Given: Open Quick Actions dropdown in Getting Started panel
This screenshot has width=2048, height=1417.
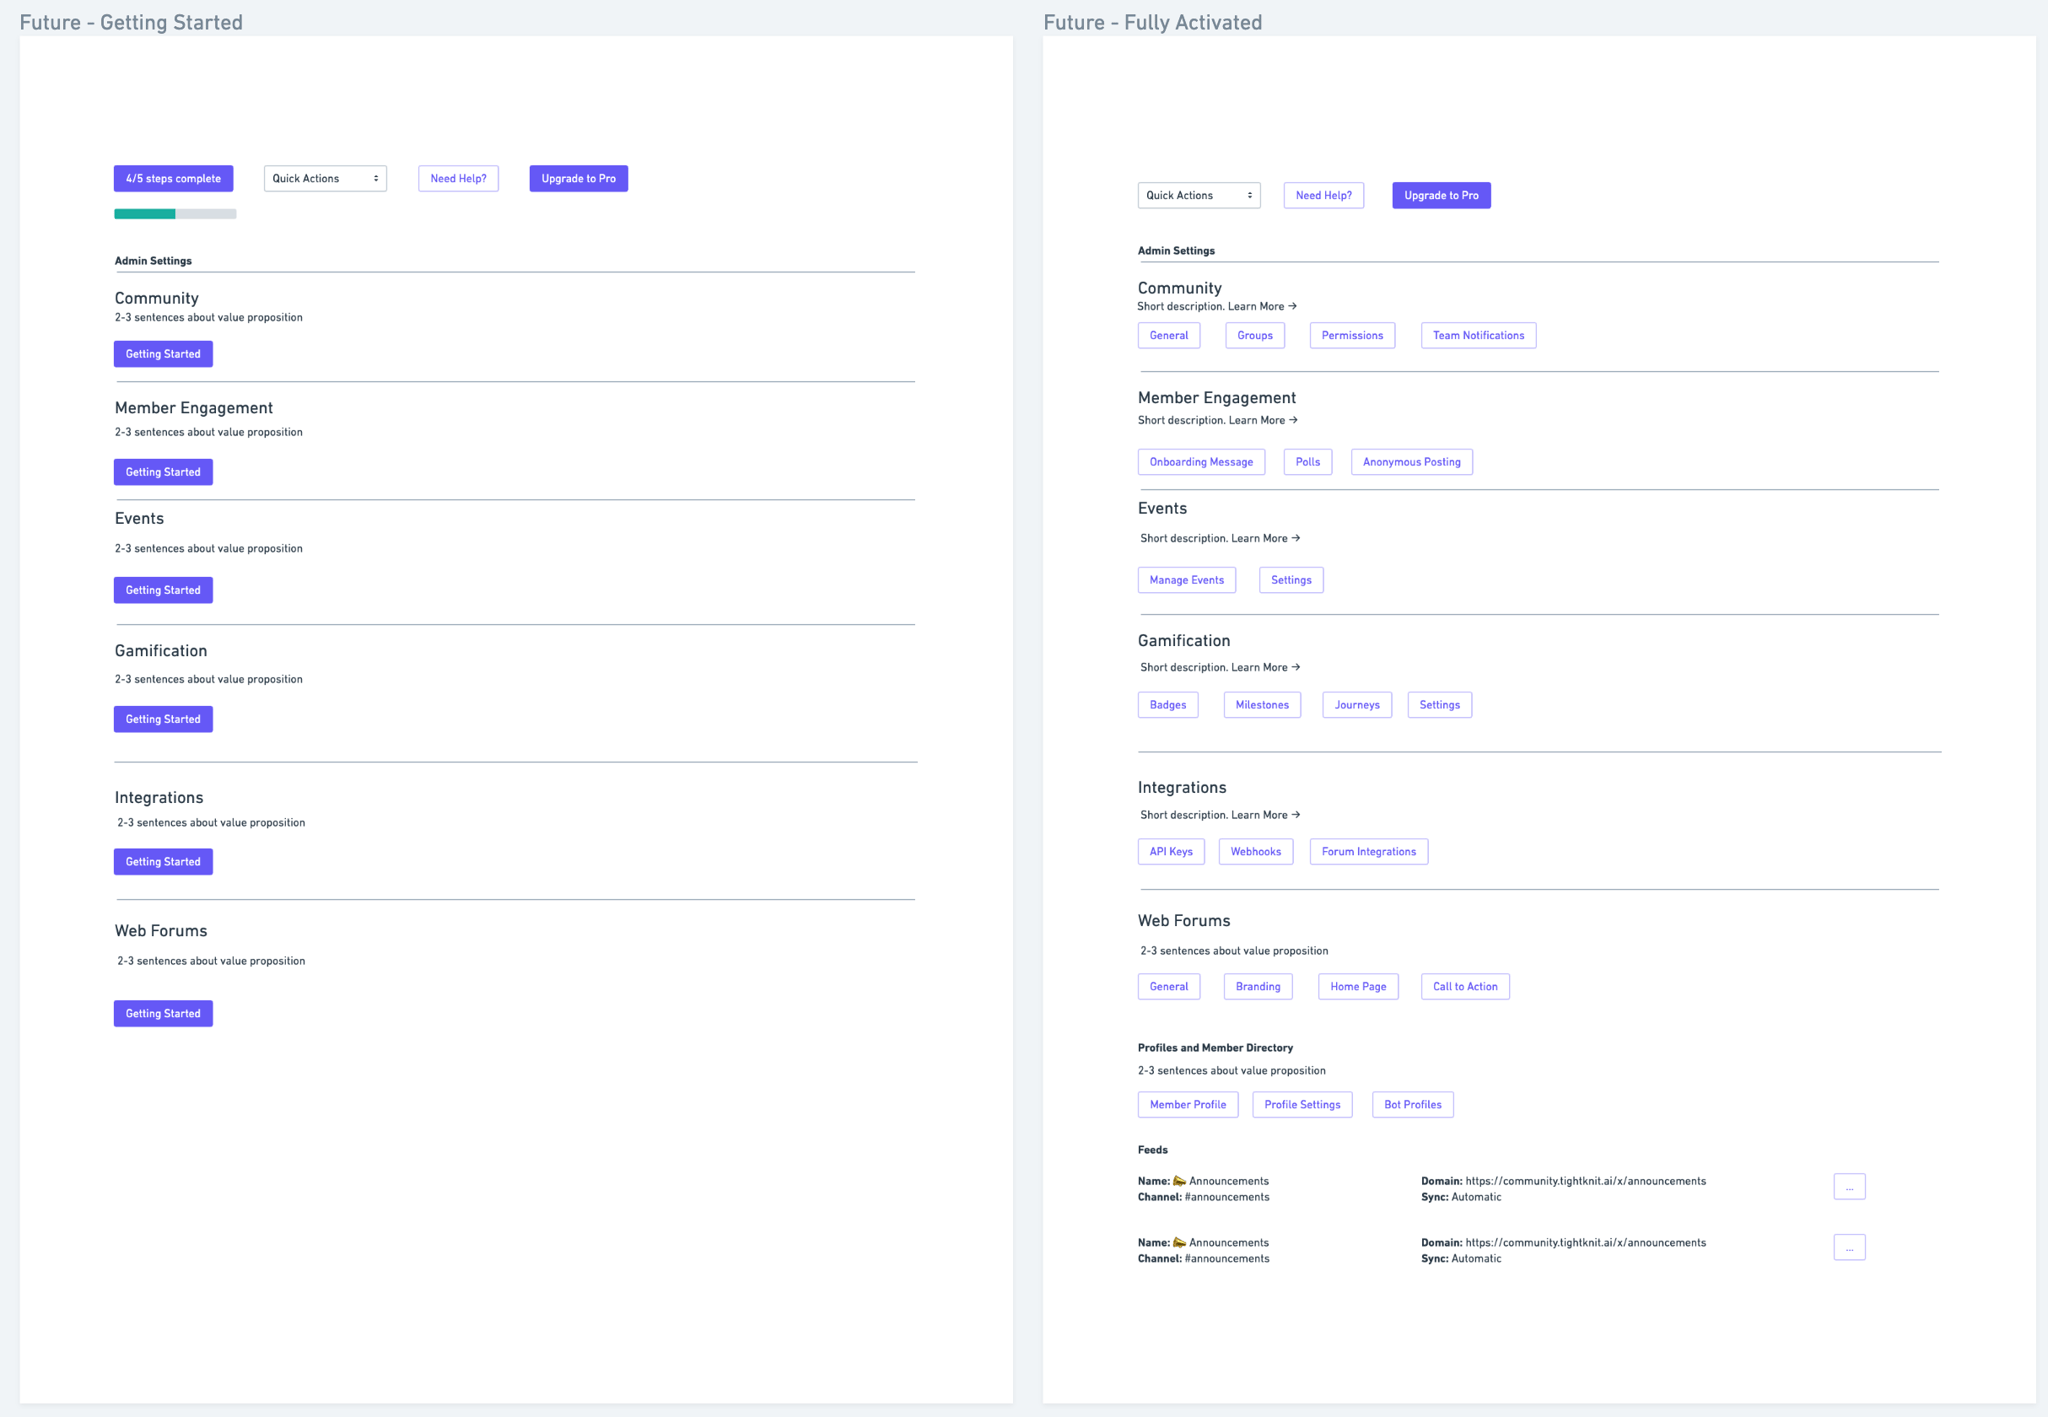Looking at the screenshot, I should (x=325, y=179).
